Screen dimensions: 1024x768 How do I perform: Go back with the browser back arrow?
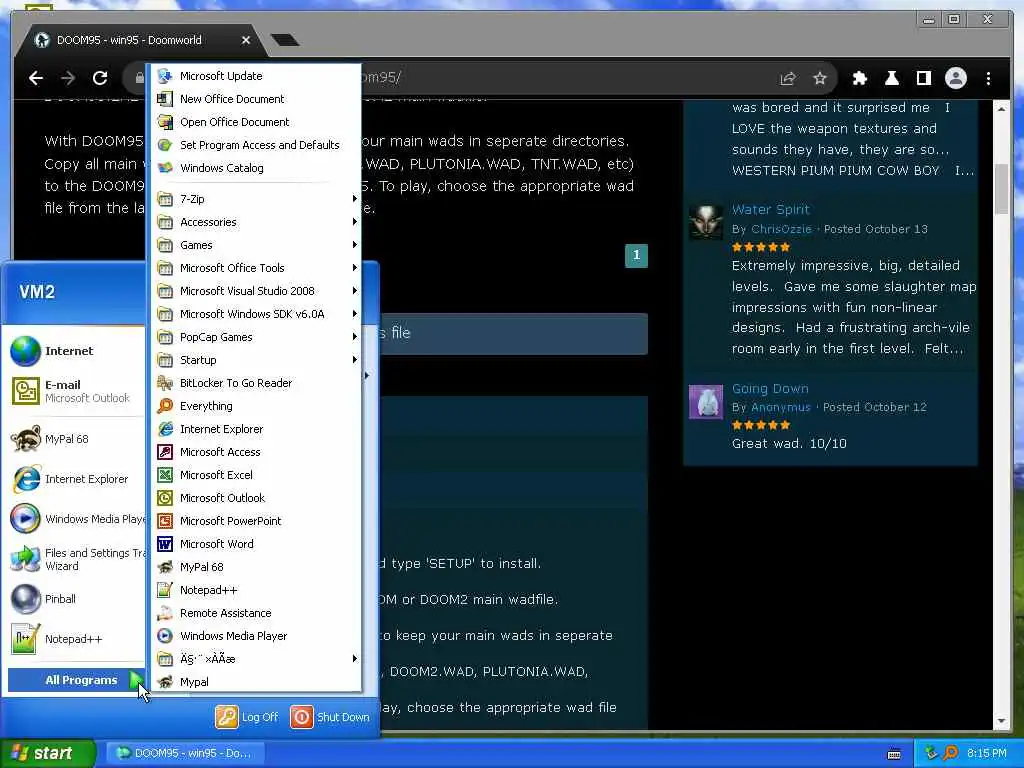[36, 78]
